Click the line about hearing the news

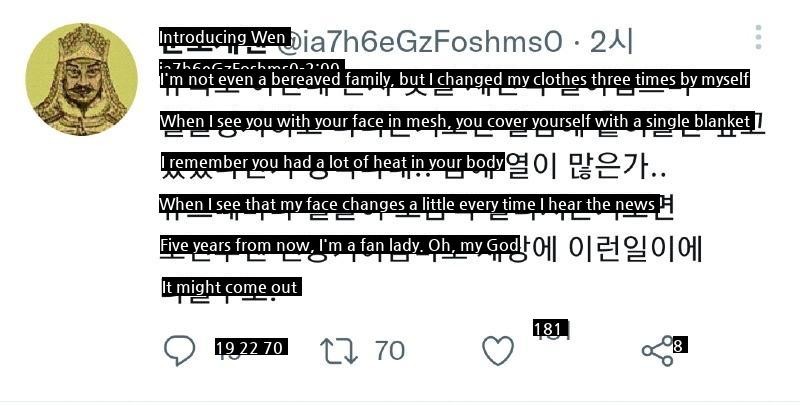click(408, 205)
